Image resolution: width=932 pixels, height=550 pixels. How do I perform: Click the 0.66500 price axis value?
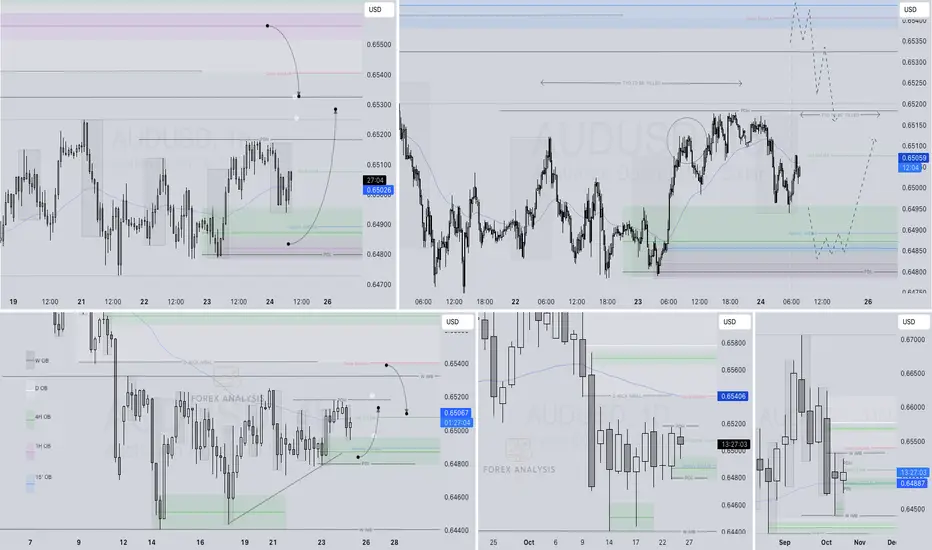(913, 373)
